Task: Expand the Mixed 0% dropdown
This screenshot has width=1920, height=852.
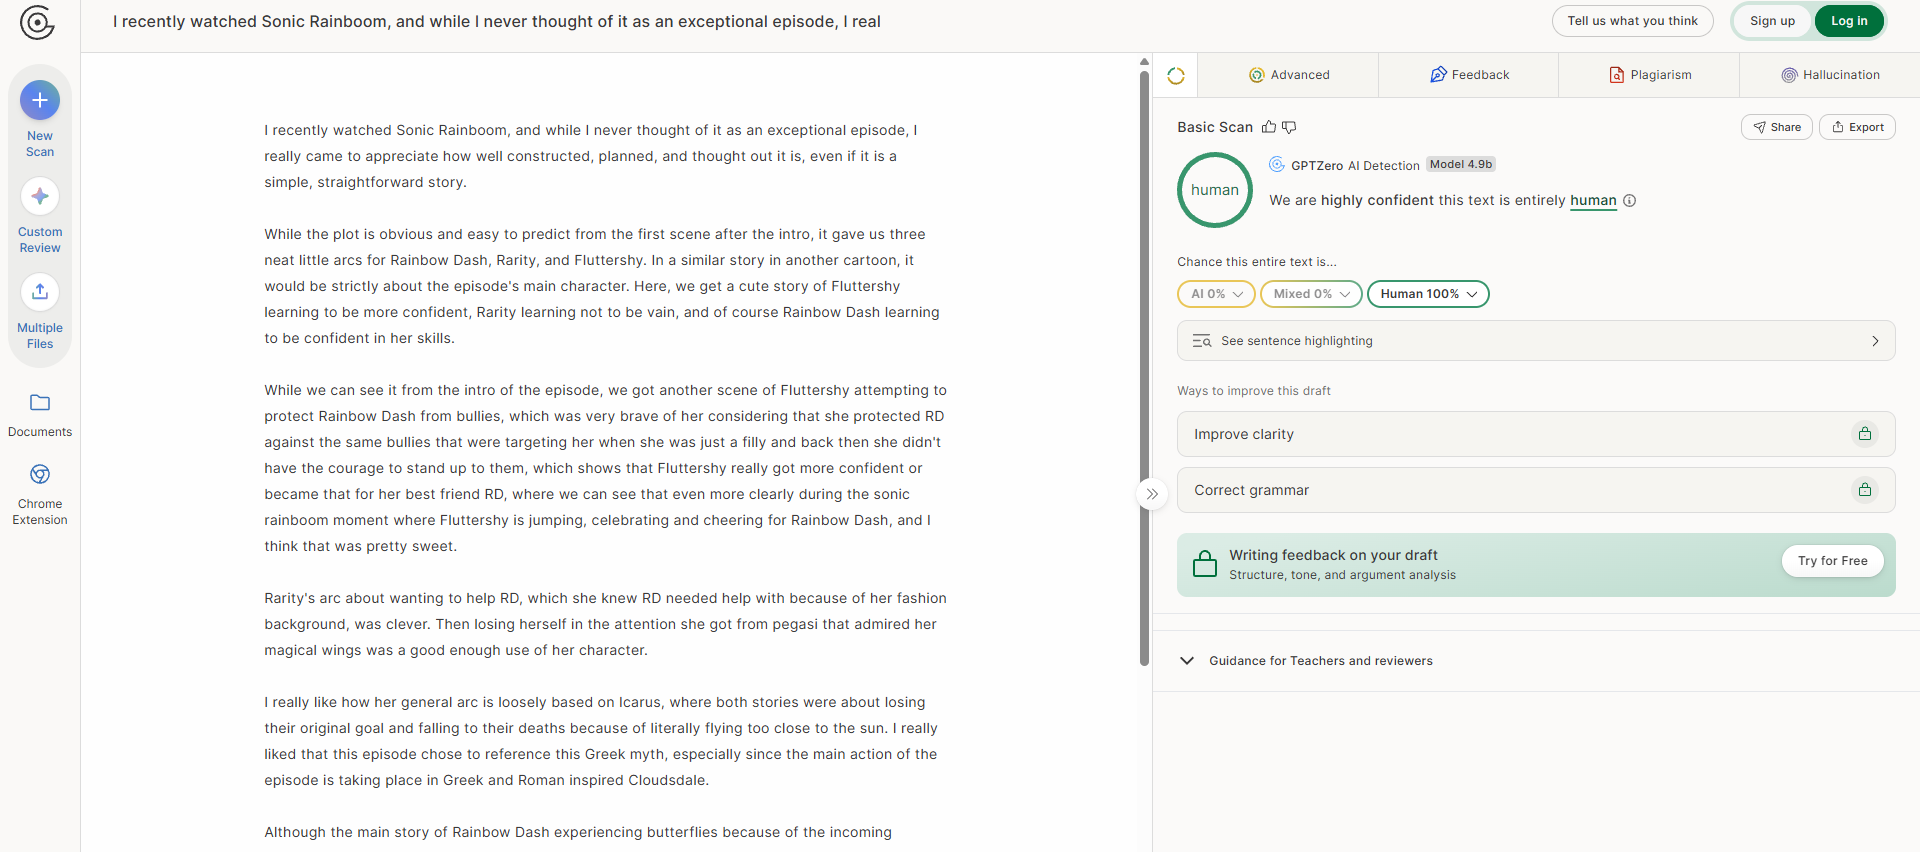Action: (x=1311, y=294)
